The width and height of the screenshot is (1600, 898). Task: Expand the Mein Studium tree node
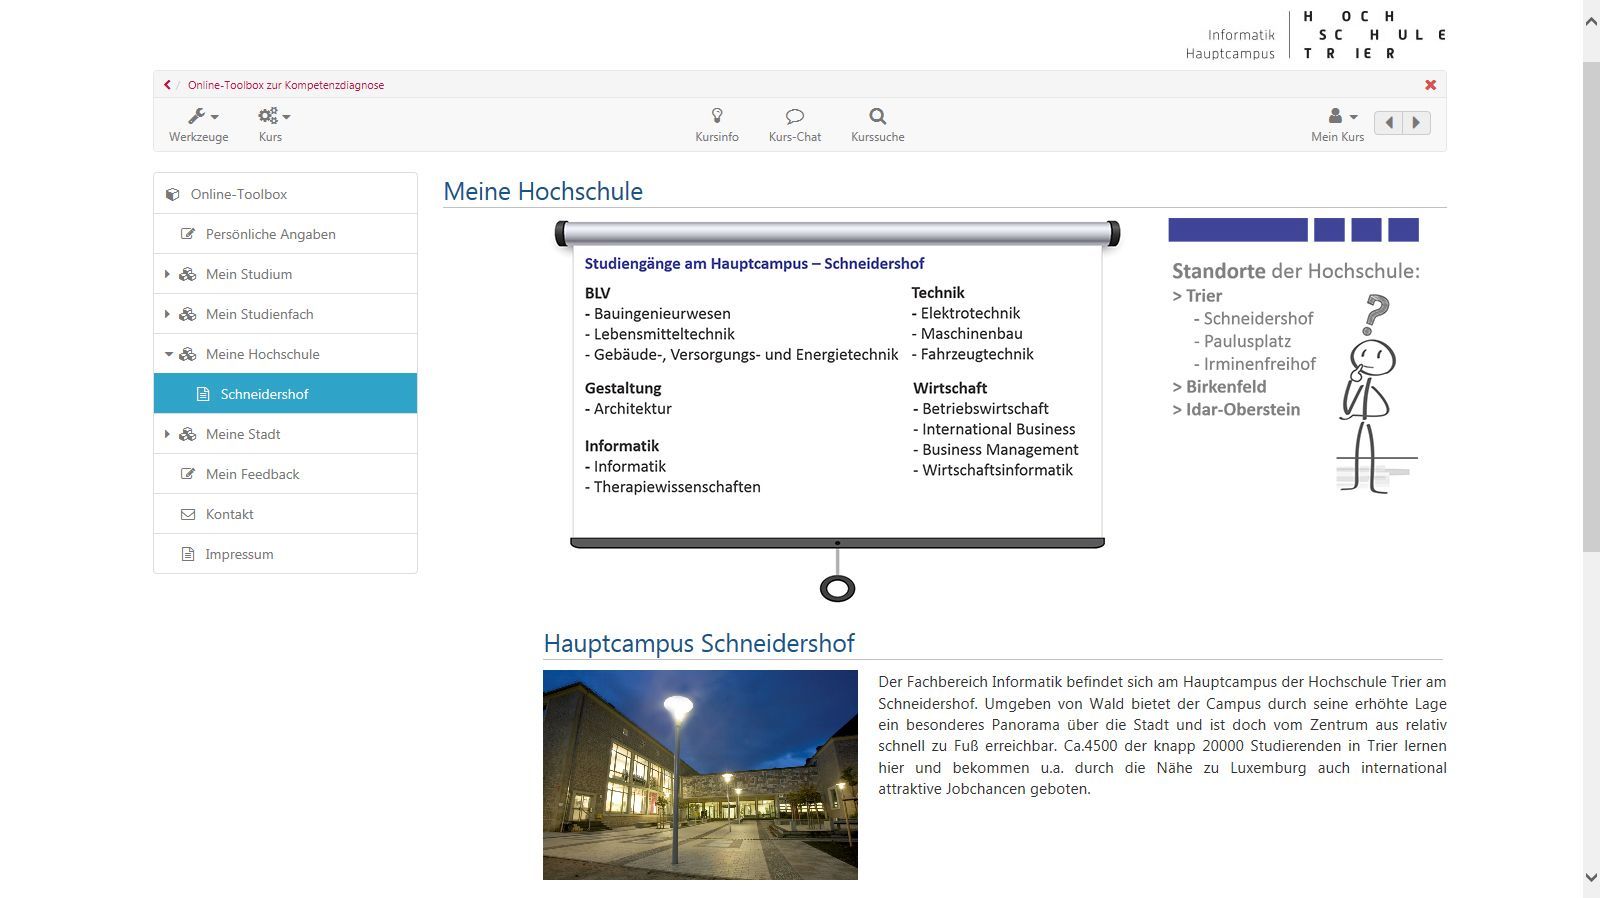[167, 274]
